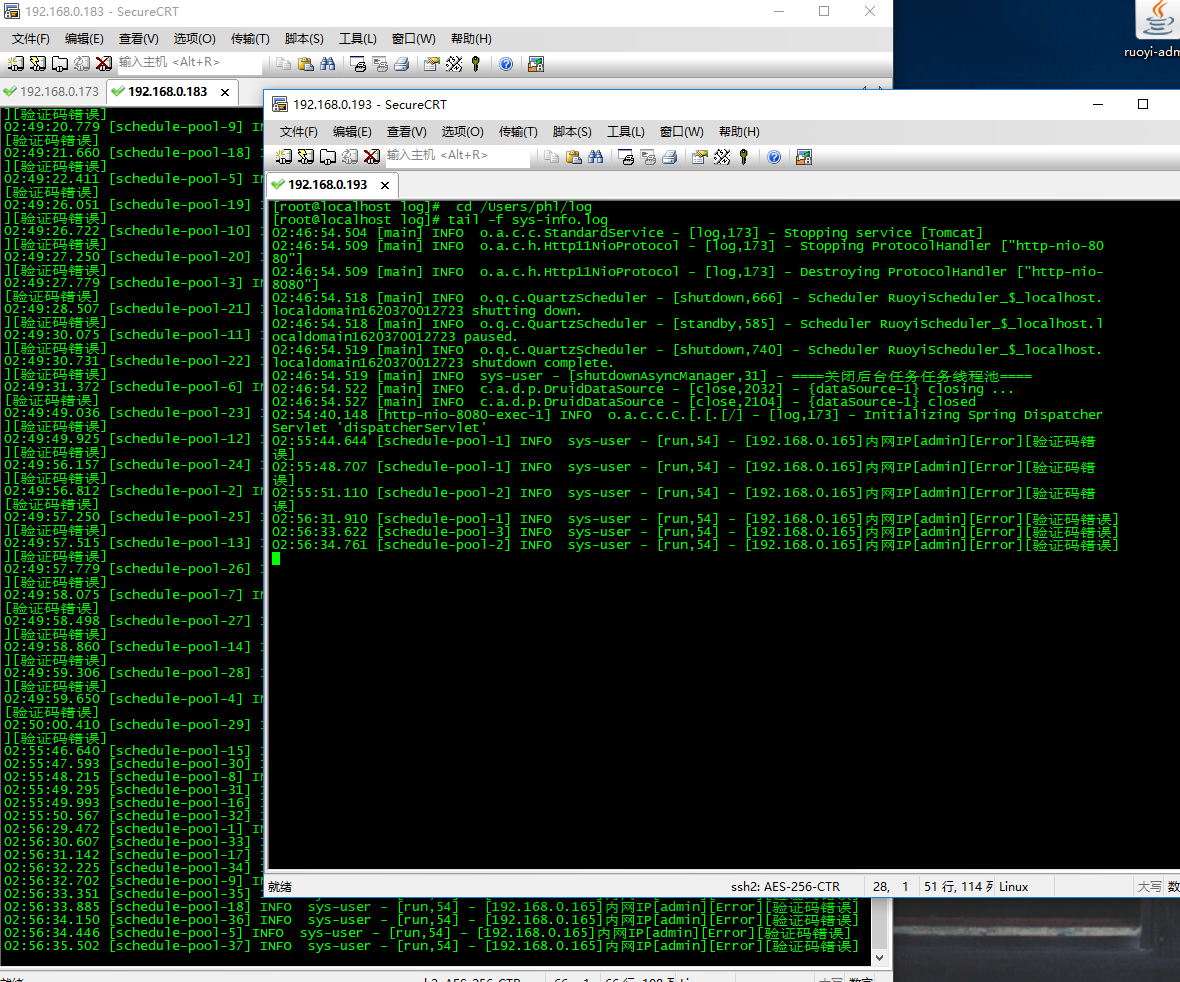Open 传输(T) menu in 192.168.0.193 window
This screenshot has height=982, width=1180.
pyautogui.click(x=518, y=132)
